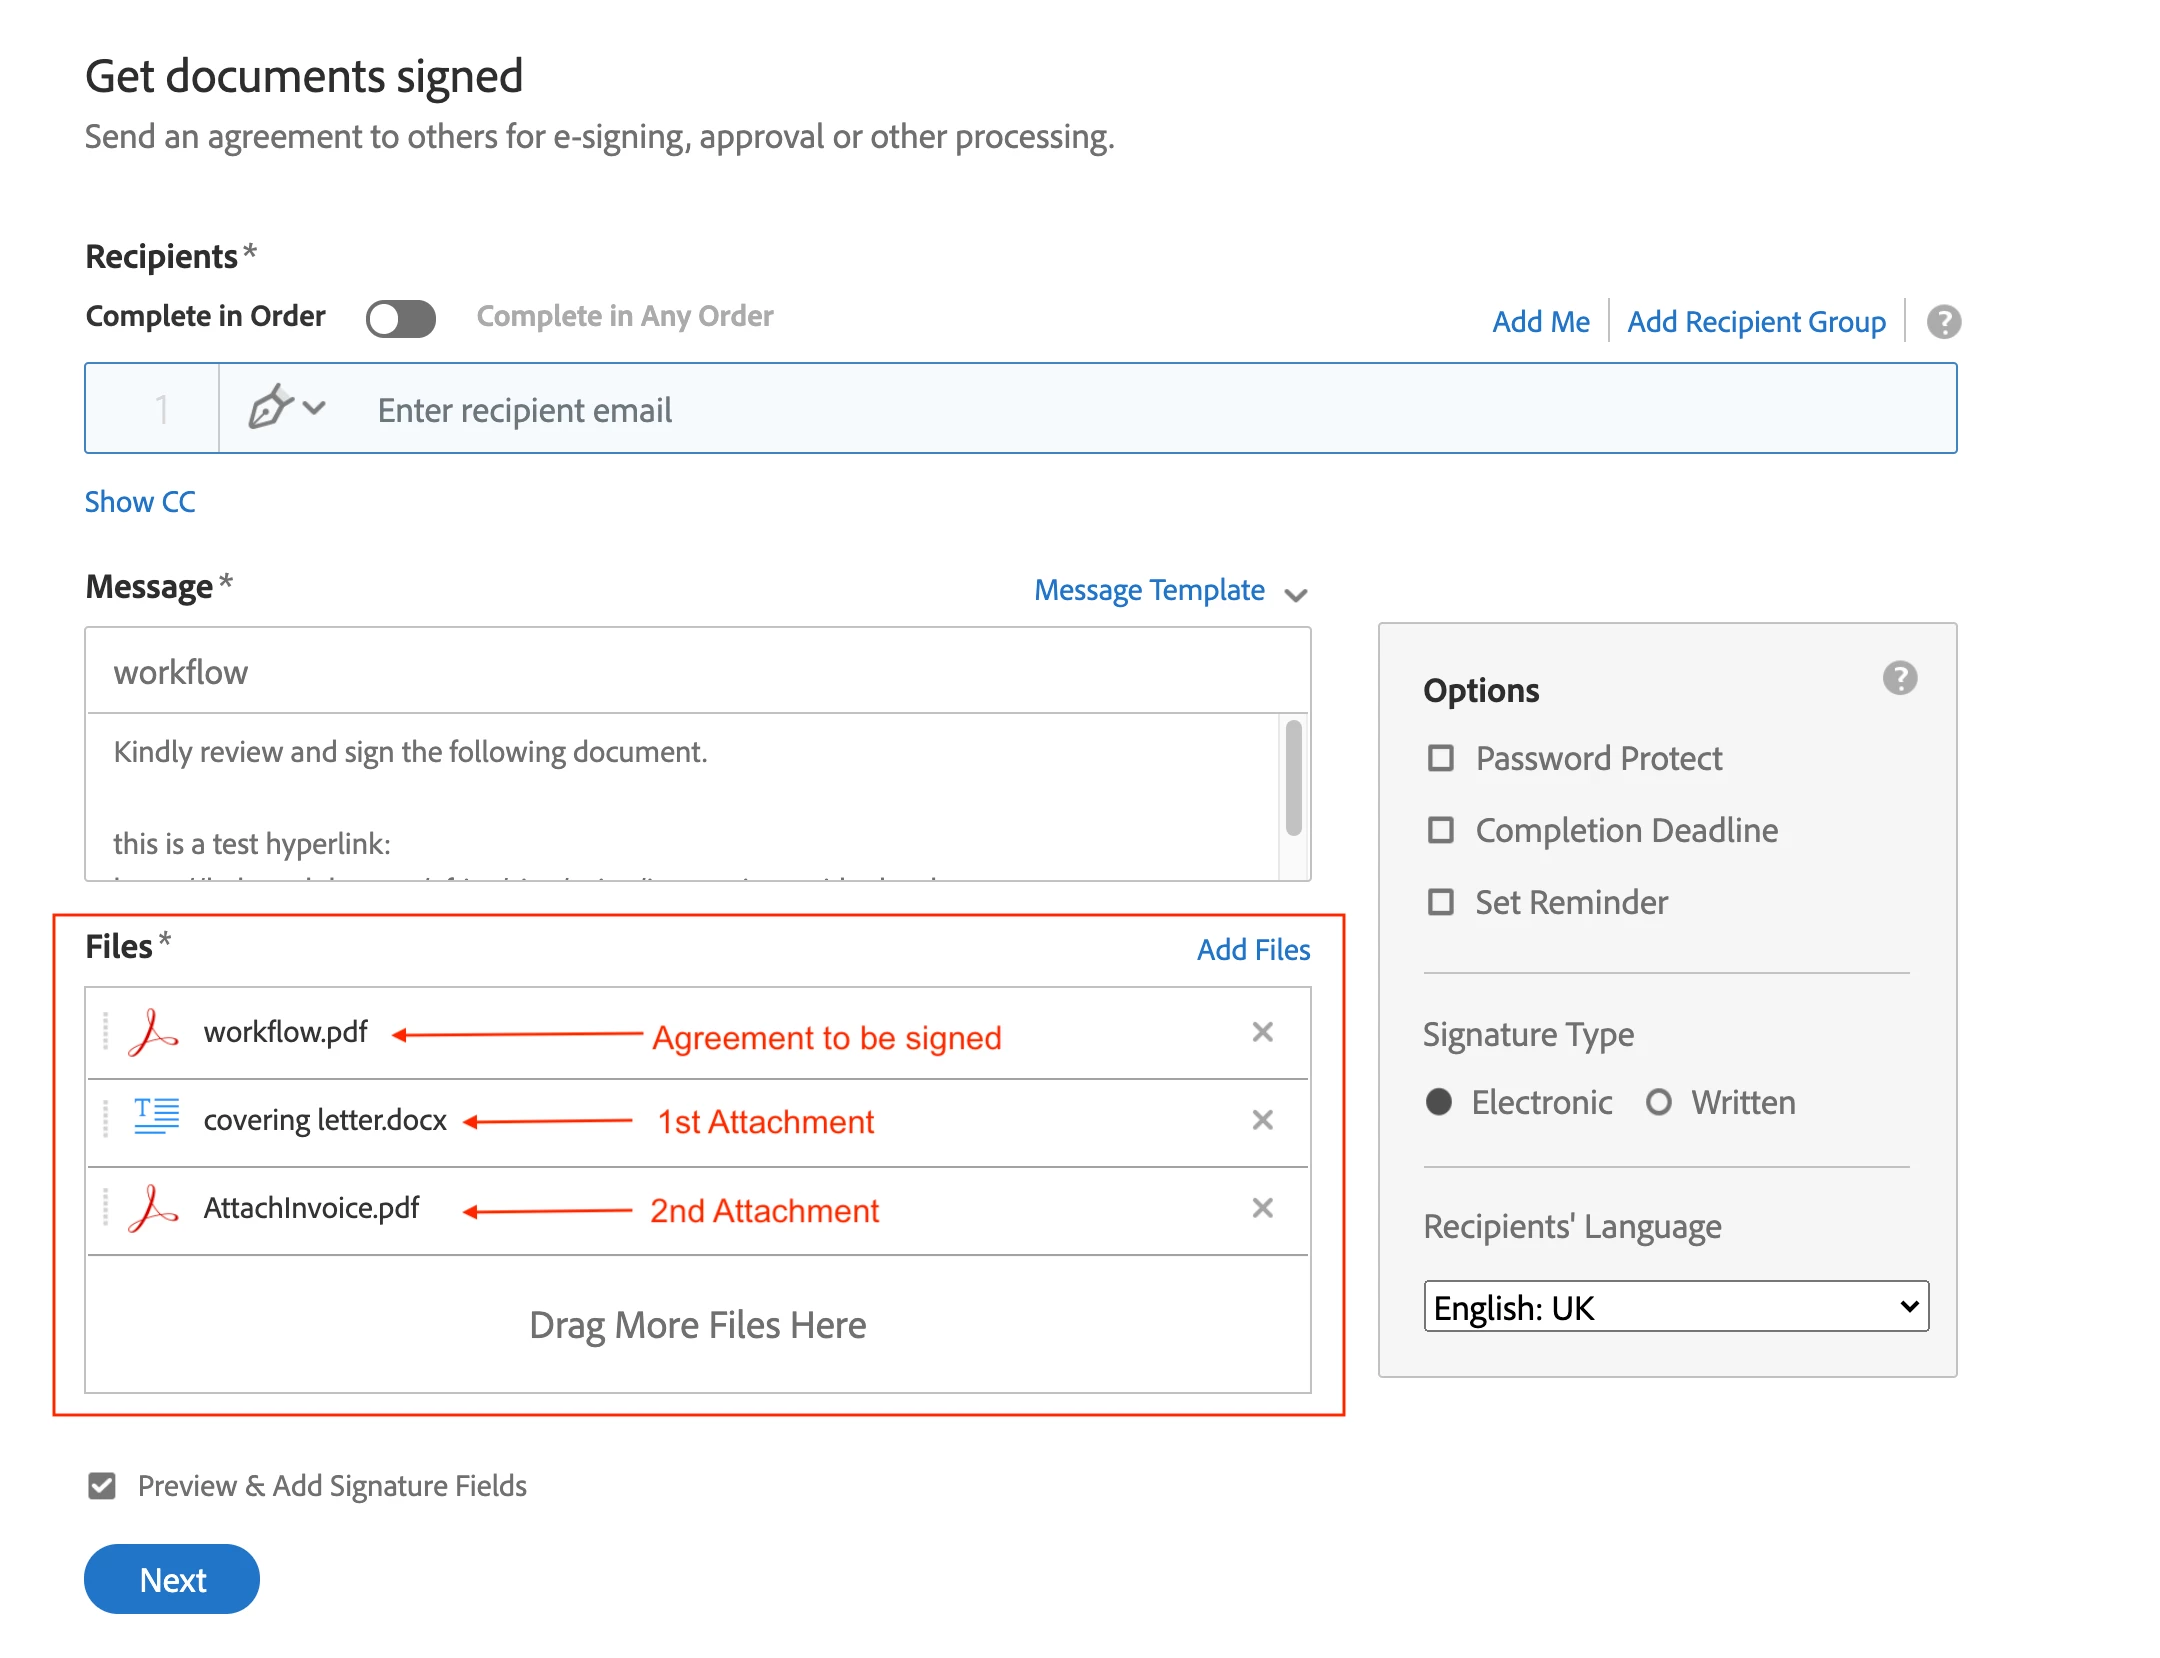
Task: Click the workflow.pdf PDF file icon
Action: (x=153, y=1033)
